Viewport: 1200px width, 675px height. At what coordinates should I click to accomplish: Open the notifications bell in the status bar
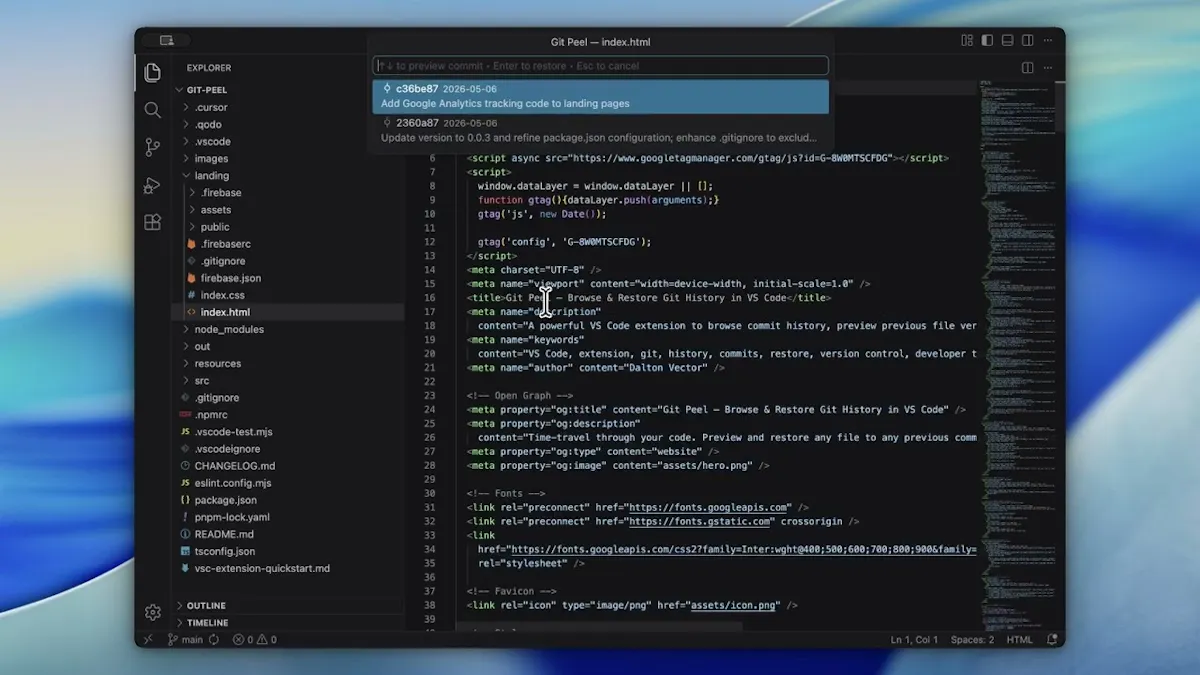coord(1052,640)
